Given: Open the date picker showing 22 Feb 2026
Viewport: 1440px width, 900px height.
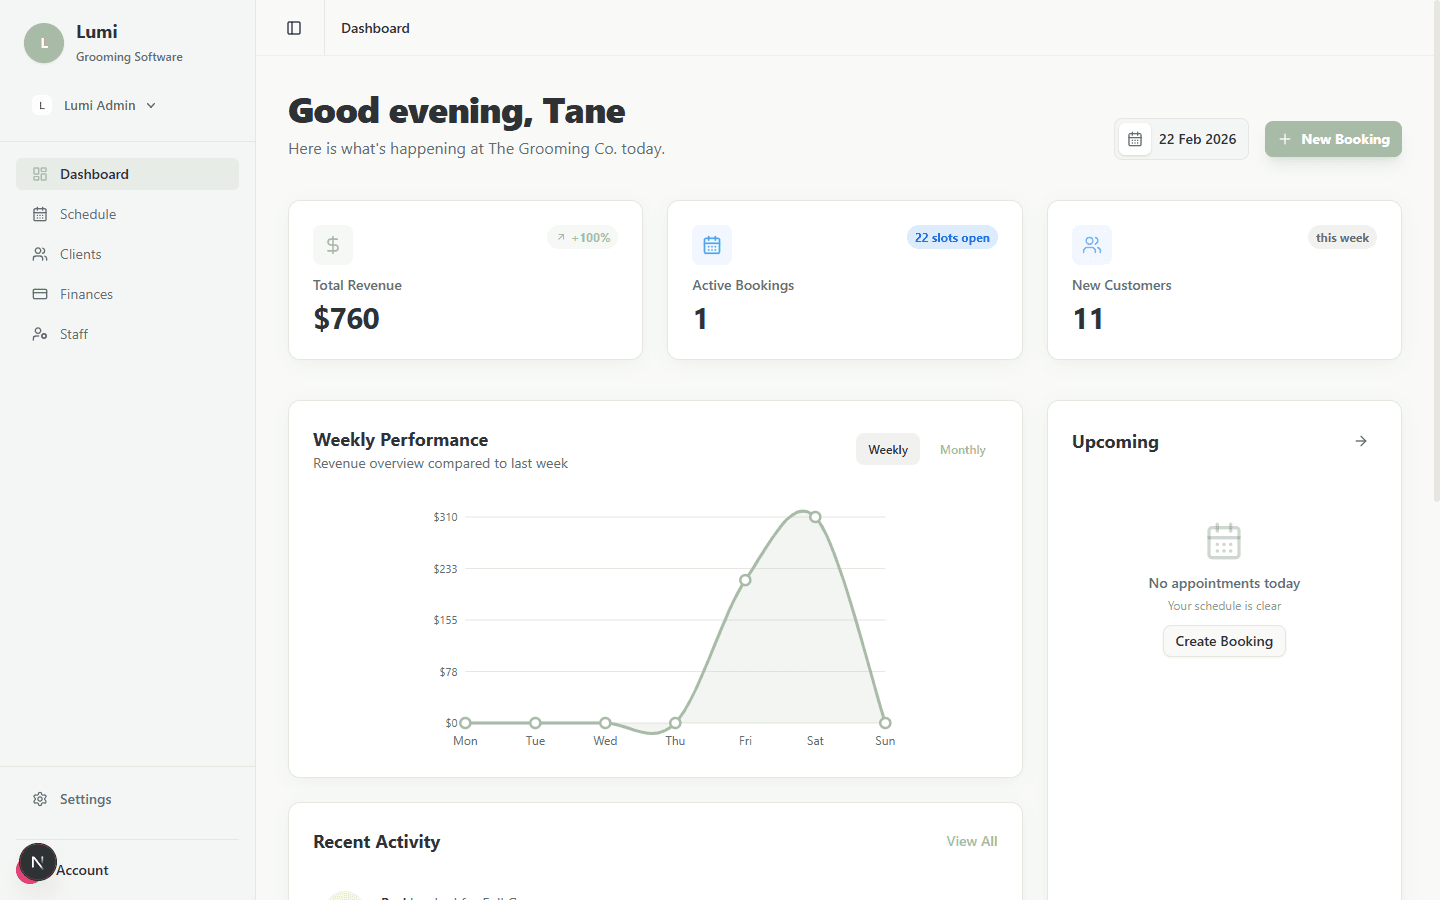Looking at the screenshot, I should (1181, 139).
